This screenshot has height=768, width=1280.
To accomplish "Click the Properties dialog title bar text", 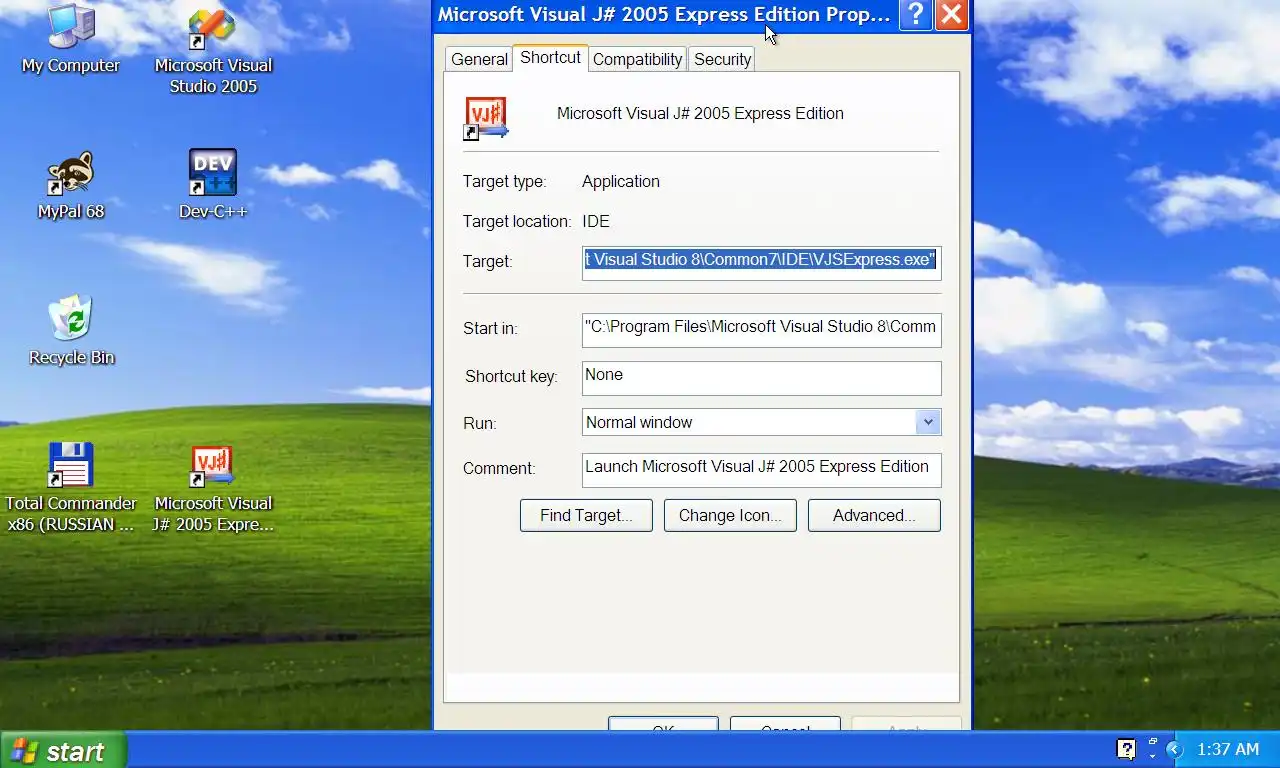I will 664,15.
